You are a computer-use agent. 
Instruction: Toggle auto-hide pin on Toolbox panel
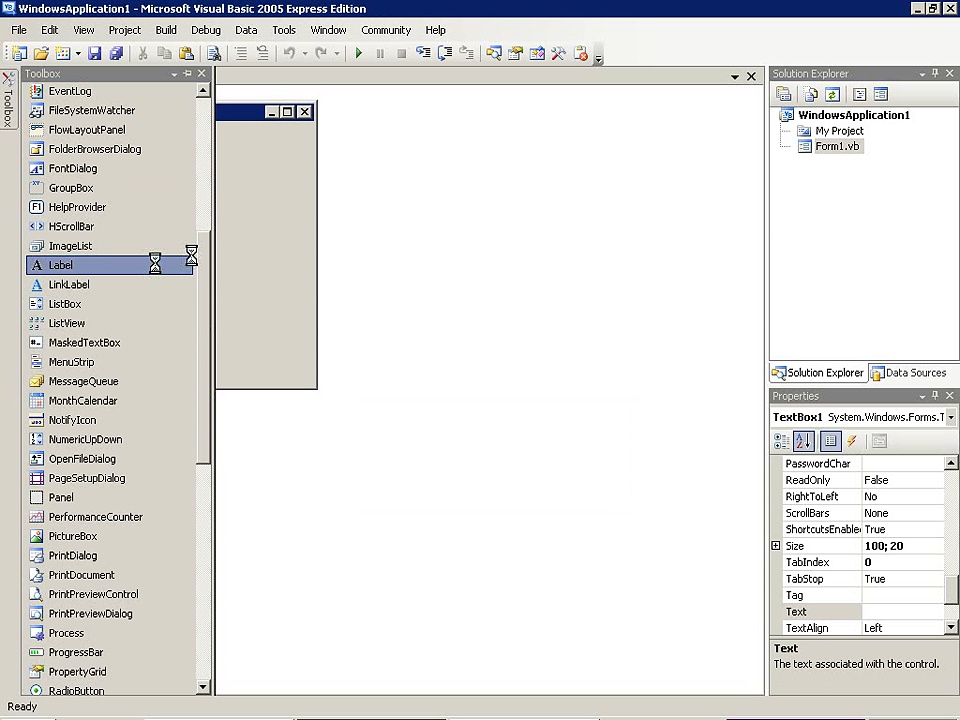pyautogui.click(x=187, y=74)
